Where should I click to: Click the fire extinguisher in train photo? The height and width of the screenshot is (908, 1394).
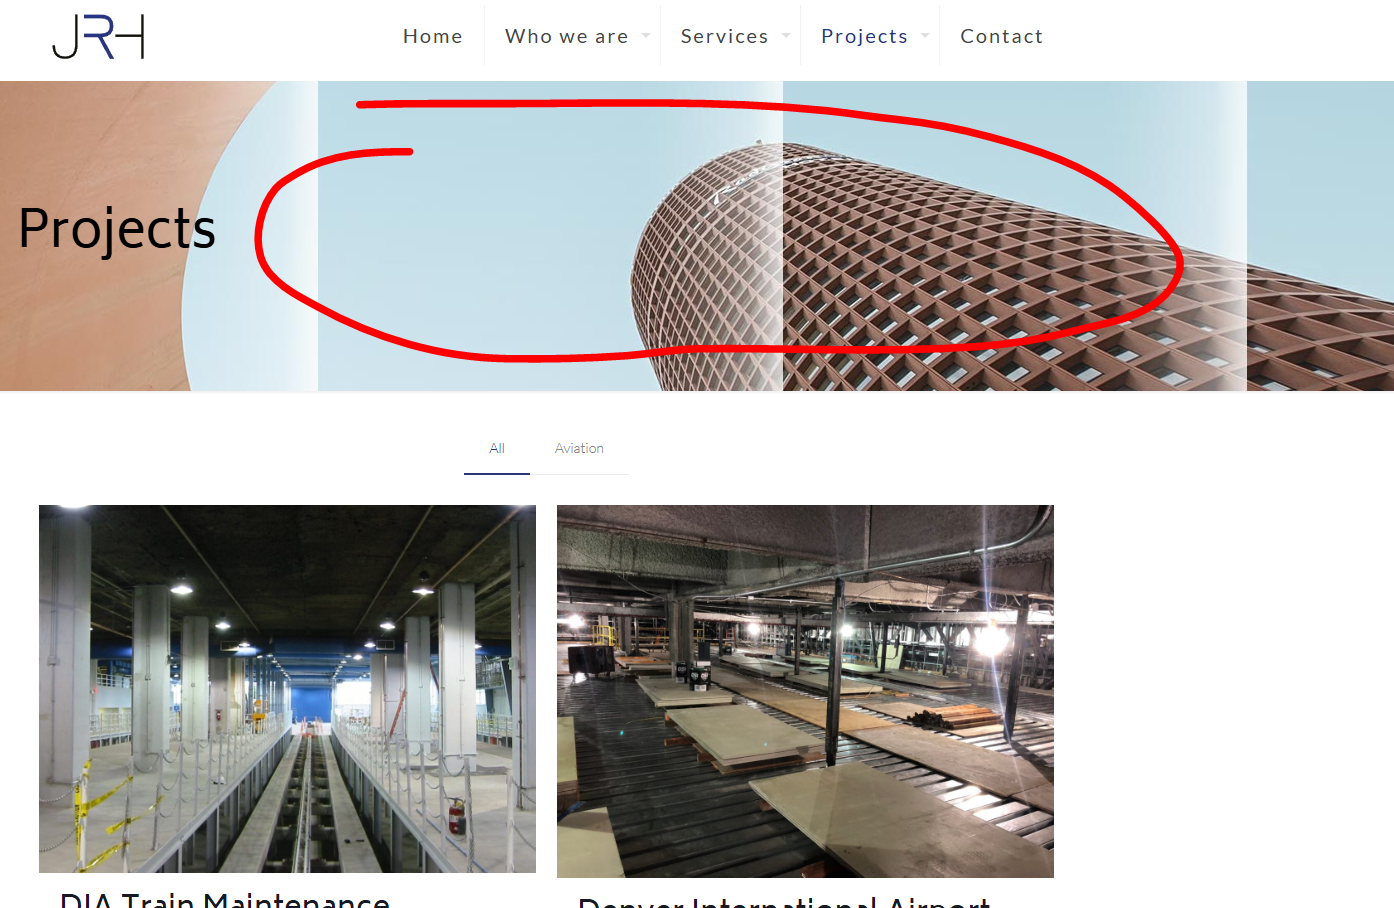coord(457,817)
